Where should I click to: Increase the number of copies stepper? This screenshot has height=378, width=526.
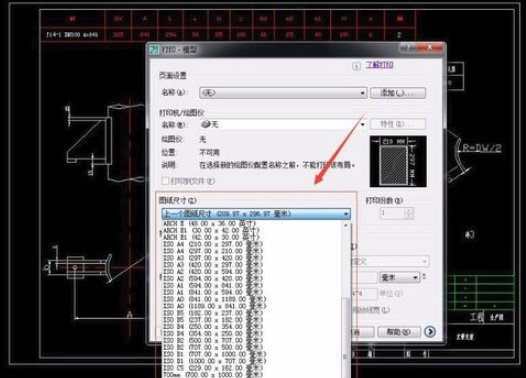[409, 211]
